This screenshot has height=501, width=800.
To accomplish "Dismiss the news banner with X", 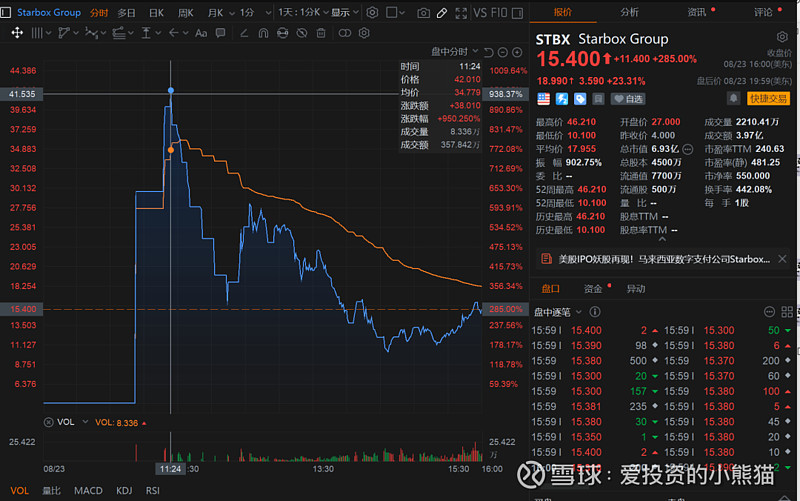I will [782, 259].
